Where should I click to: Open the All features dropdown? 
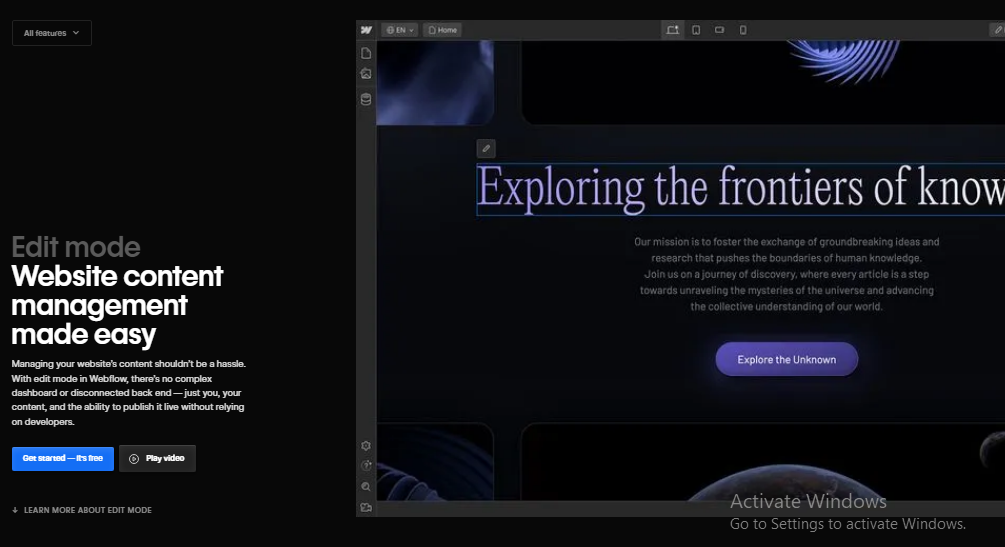52,33
